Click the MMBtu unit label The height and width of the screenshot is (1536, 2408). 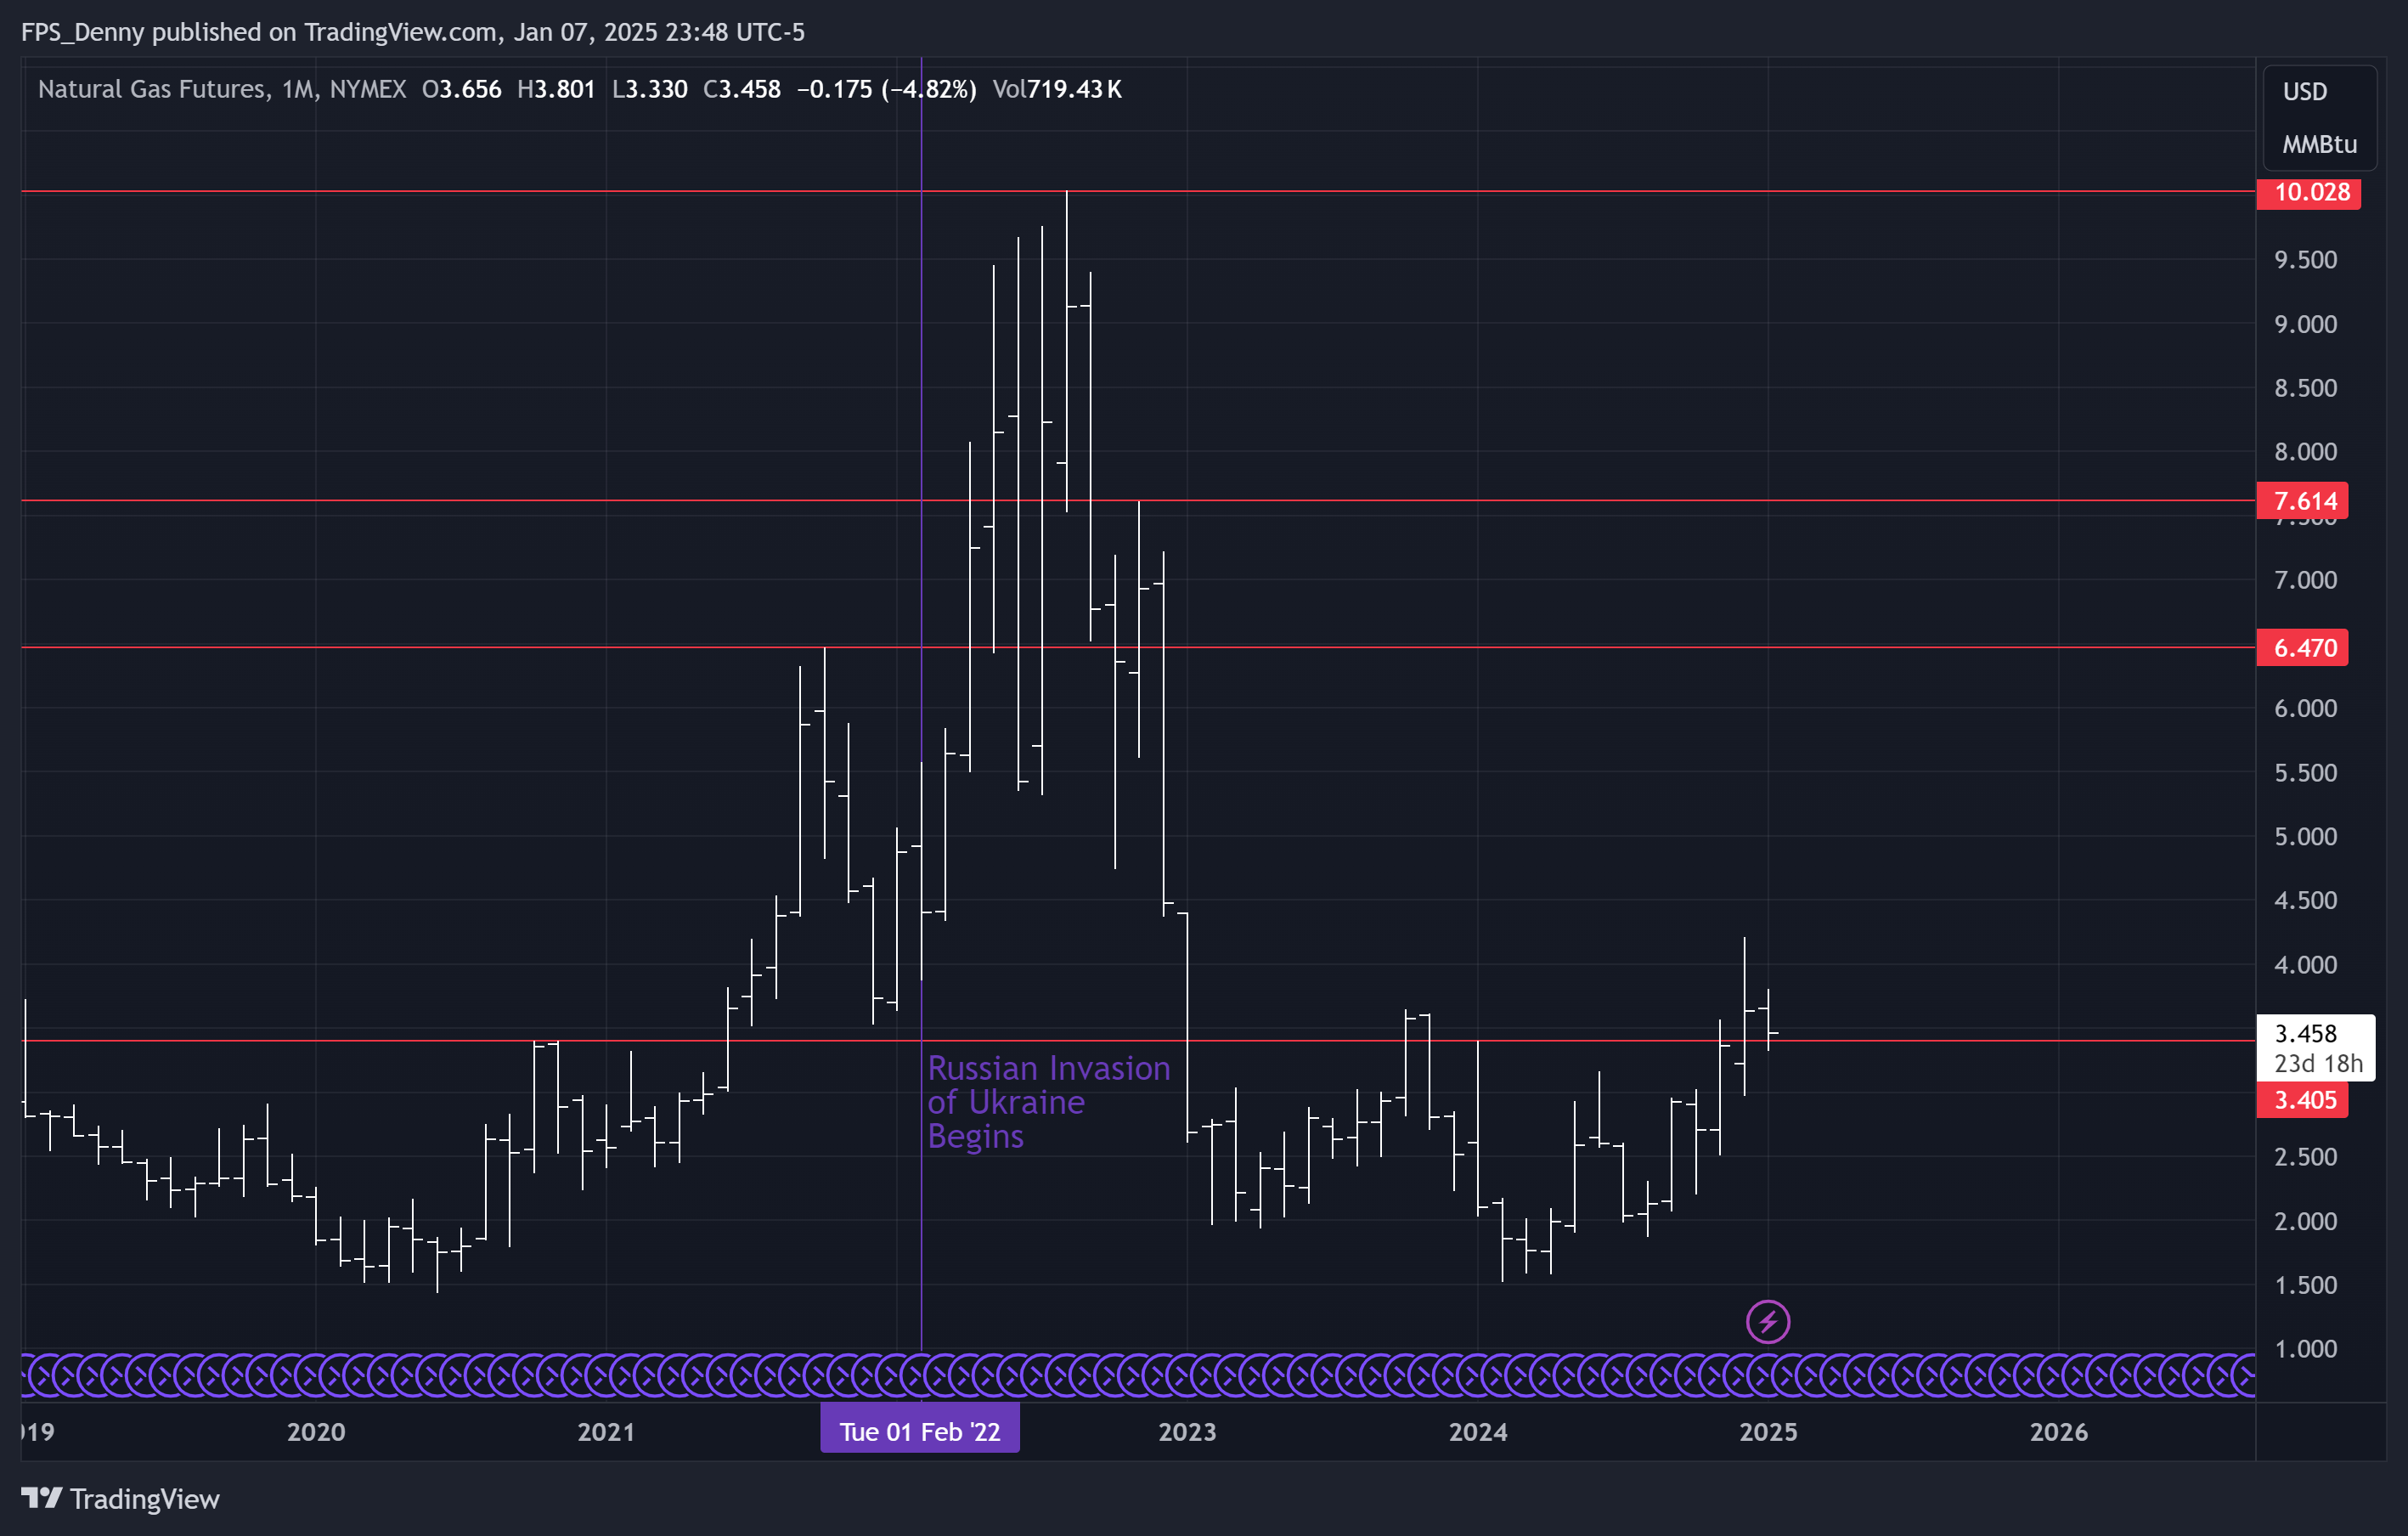point(2319,144)
